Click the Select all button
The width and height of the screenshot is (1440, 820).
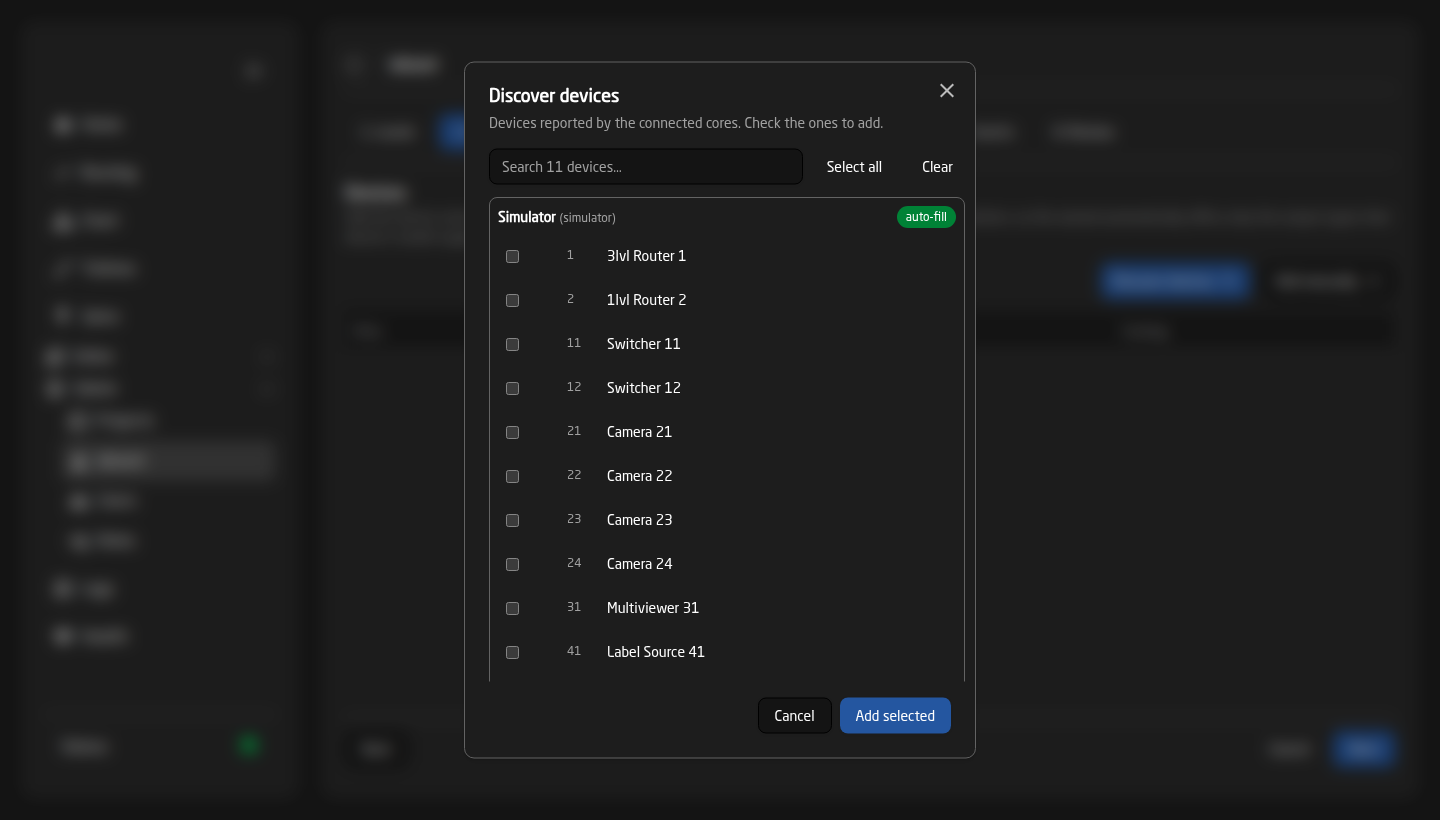tap(854, 167)
